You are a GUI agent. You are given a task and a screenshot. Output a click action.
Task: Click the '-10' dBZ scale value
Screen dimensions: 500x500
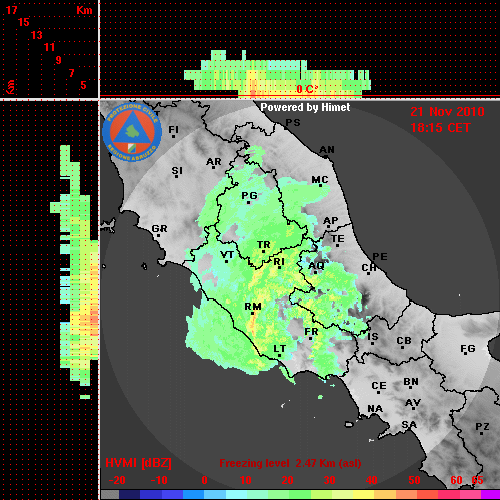point(159,480)
